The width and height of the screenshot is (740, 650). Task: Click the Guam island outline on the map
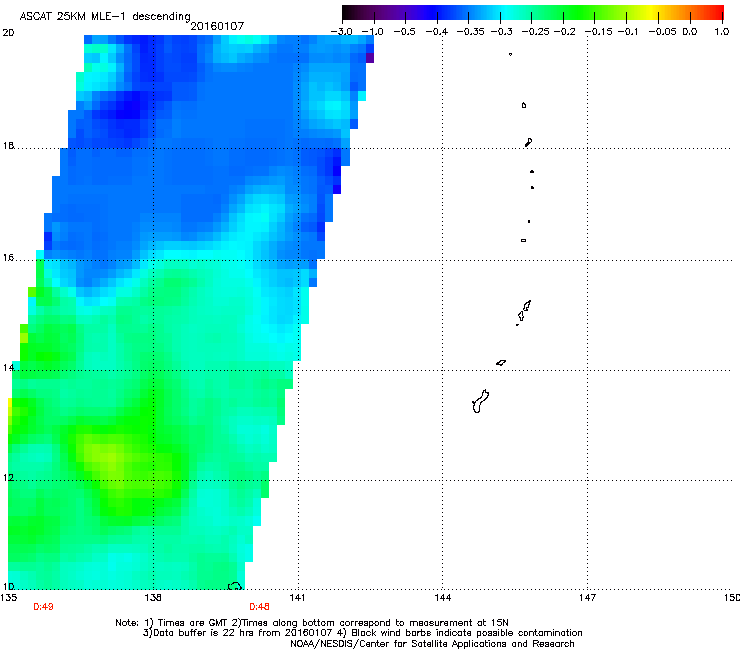480,401
